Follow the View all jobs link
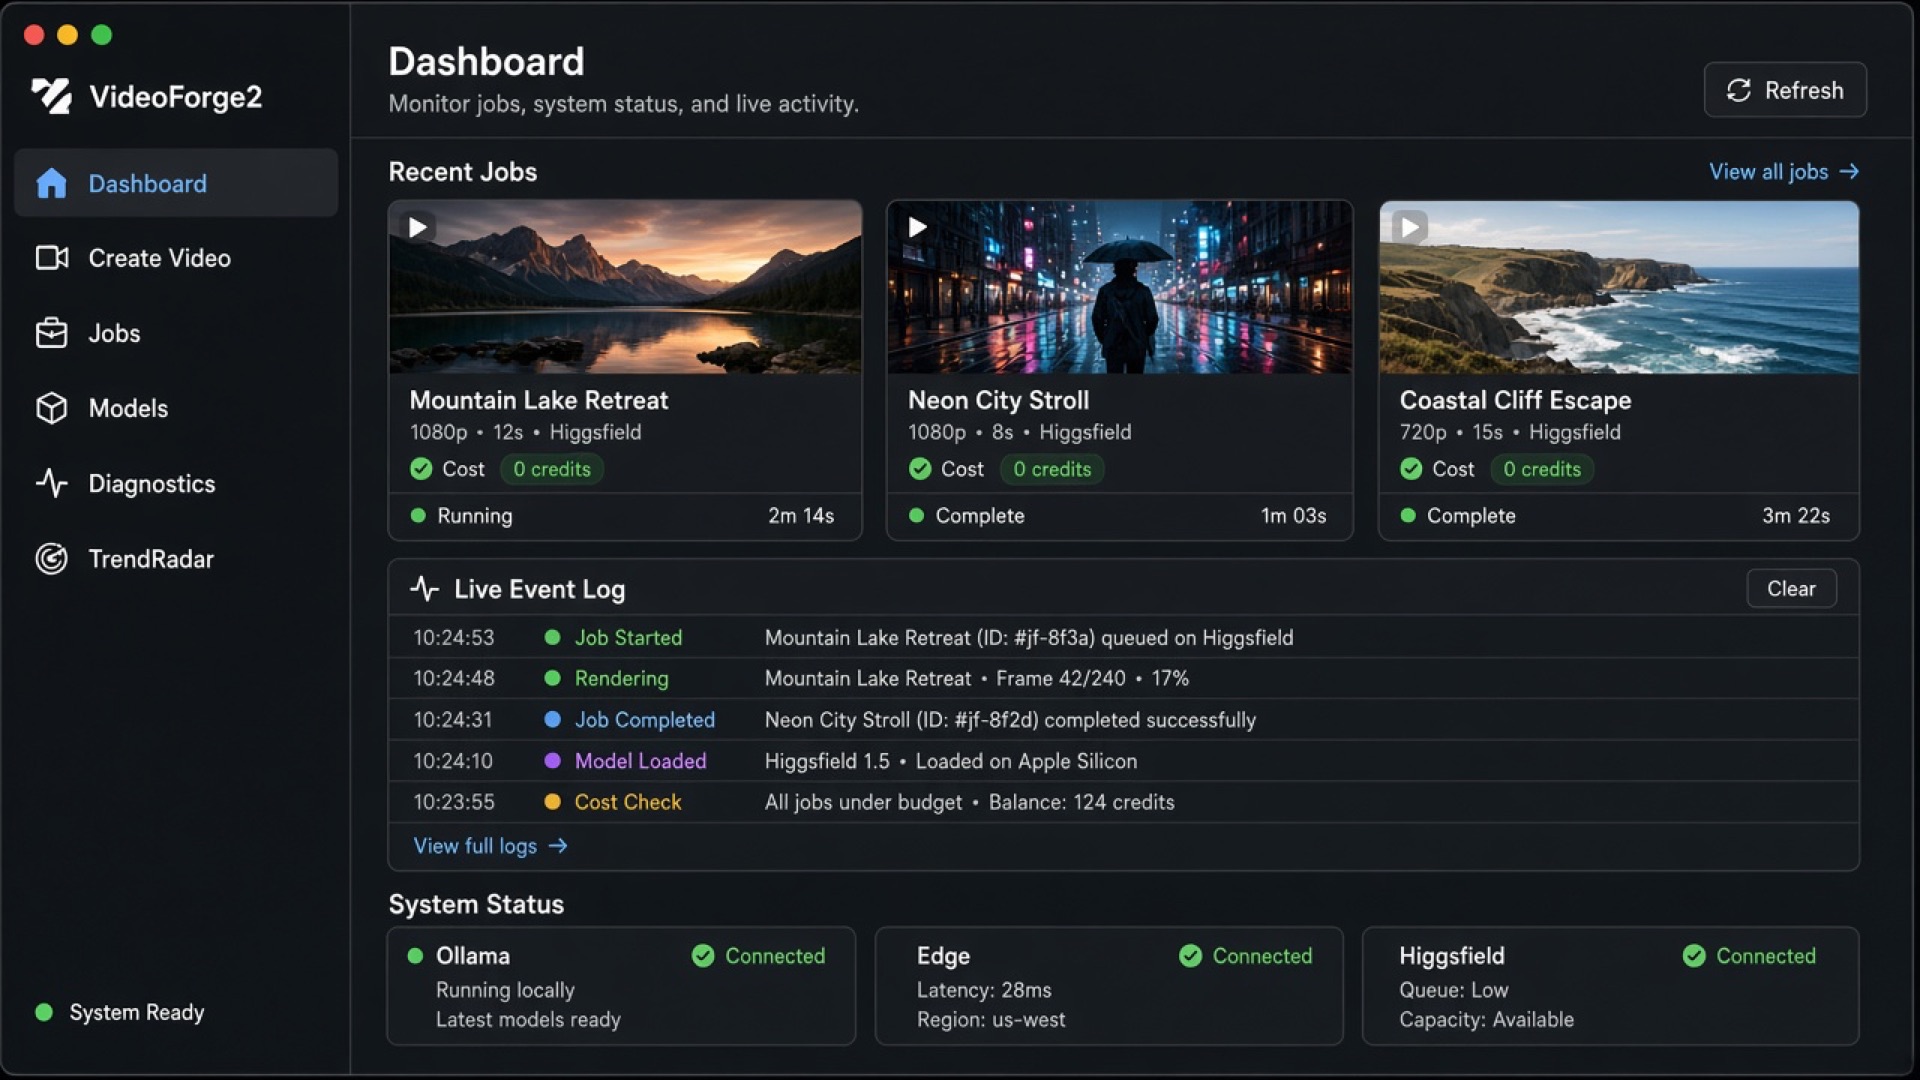The width and height of the screenshot is (1920, 1080). point(1784,172)
